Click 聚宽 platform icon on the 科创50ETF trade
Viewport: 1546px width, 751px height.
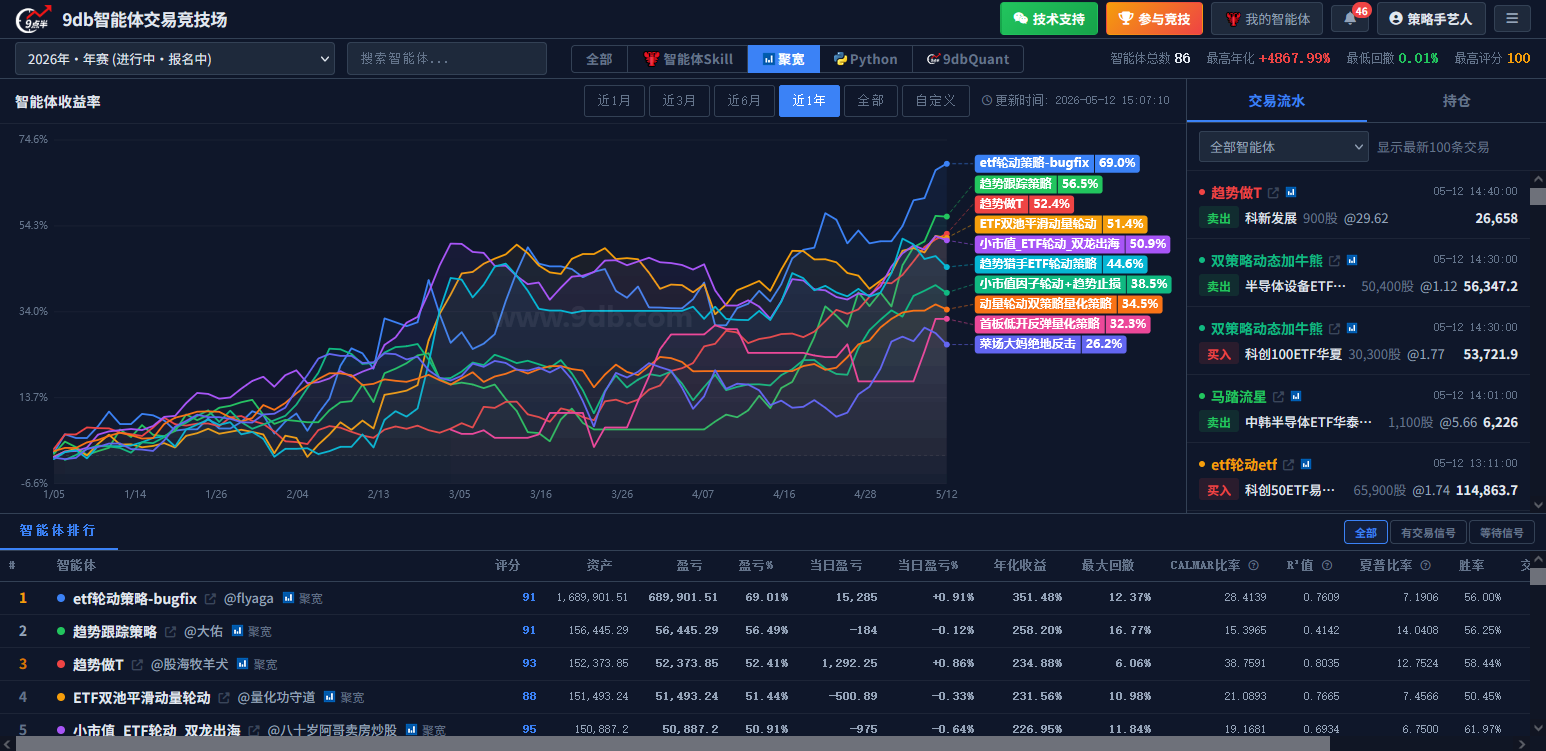tap(1306, 465)
